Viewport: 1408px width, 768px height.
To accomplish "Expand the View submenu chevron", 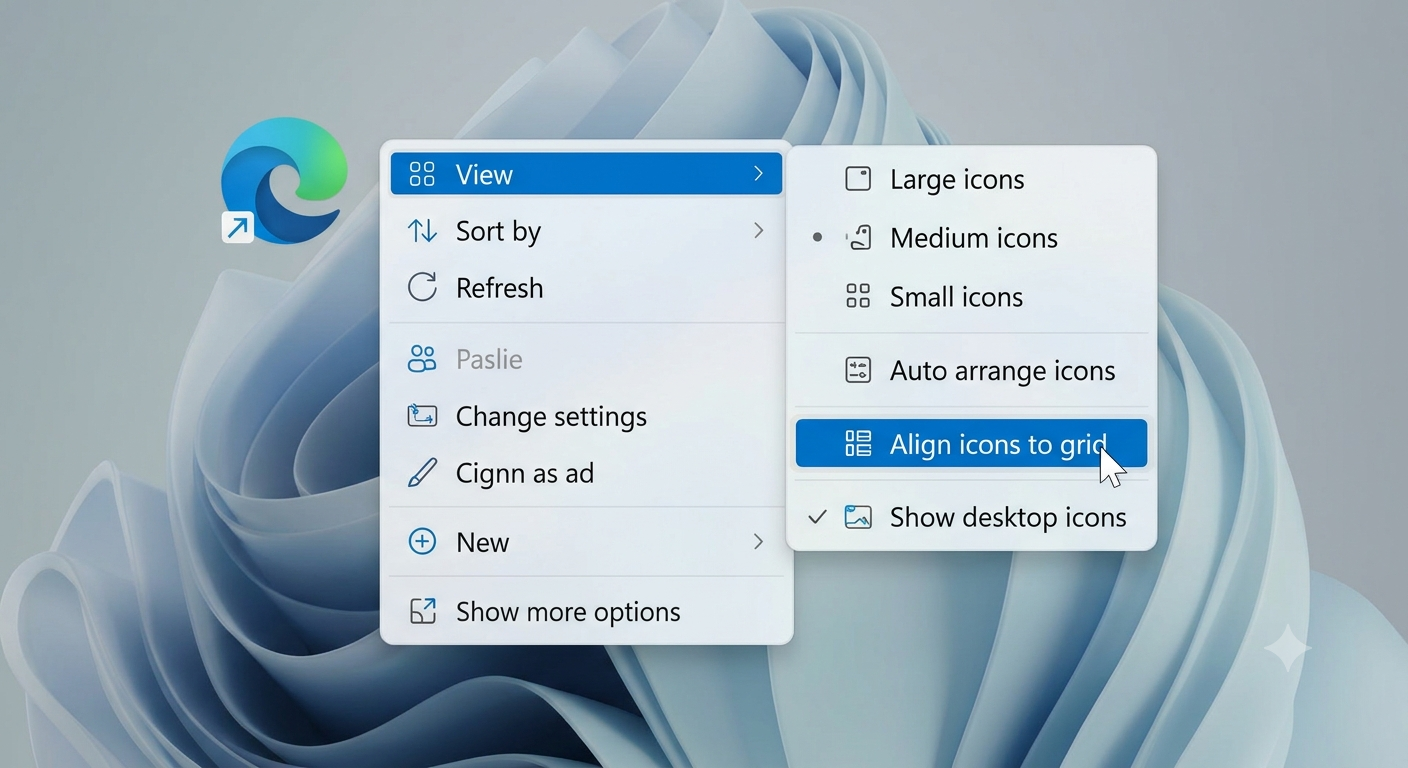I will point(759,174).
